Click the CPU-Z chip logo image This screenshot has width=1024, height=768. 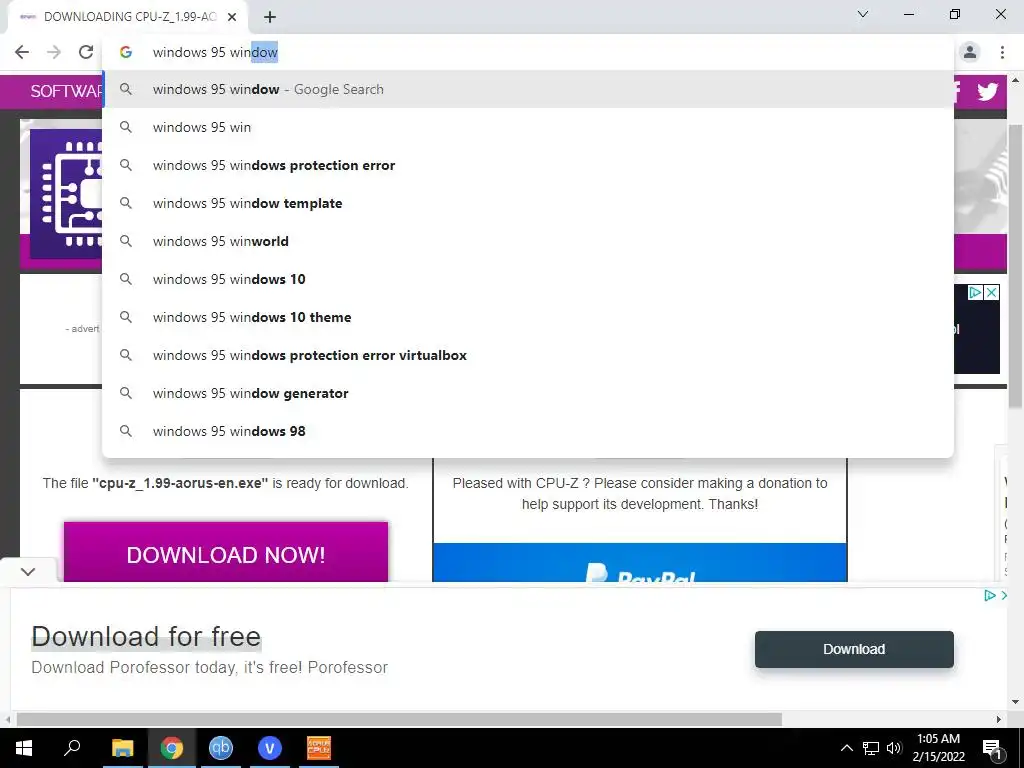(x=66, y=194)
